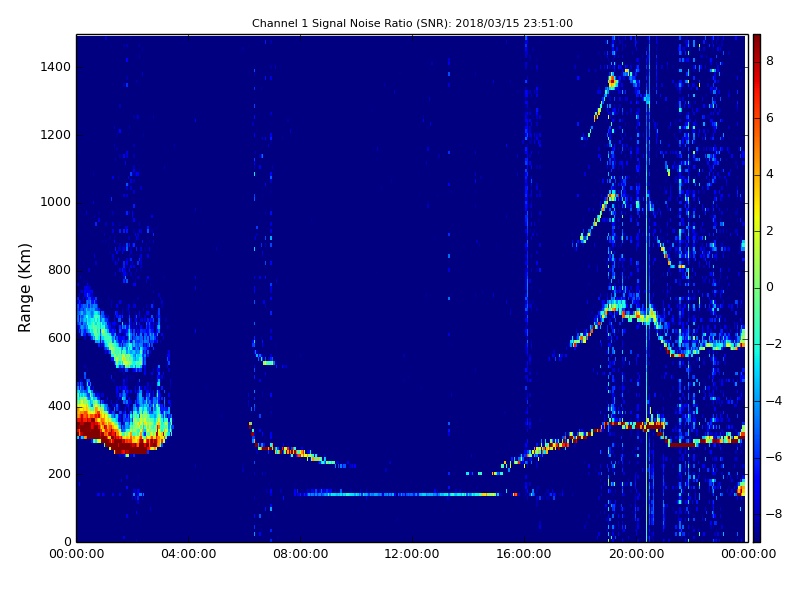Click the 400 range tick label
This screenshot has height=600, width=800.
59,406
